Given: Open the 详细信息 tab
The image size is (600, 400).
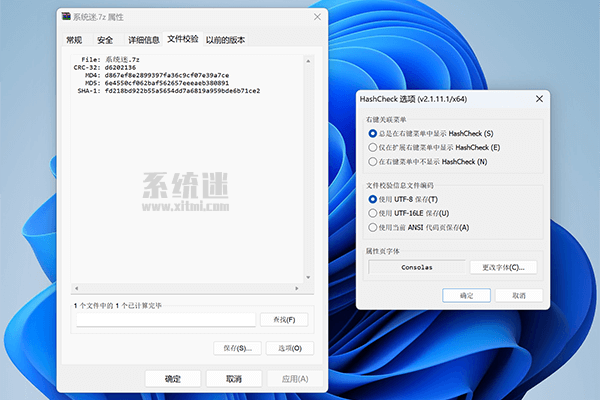Looking at the screenshot, I should 143,40.
